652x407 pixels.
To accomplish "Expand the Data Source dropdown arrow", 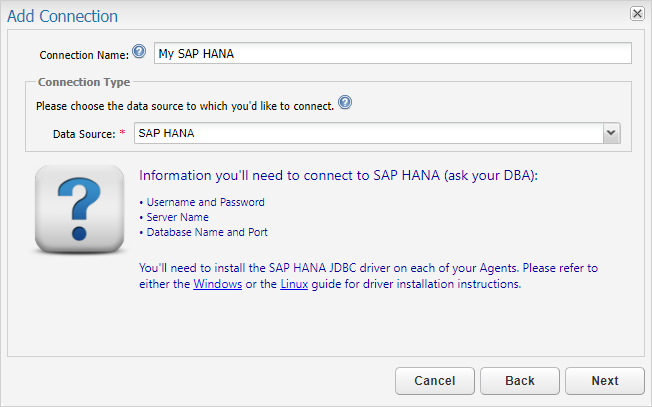I will 611,133.
